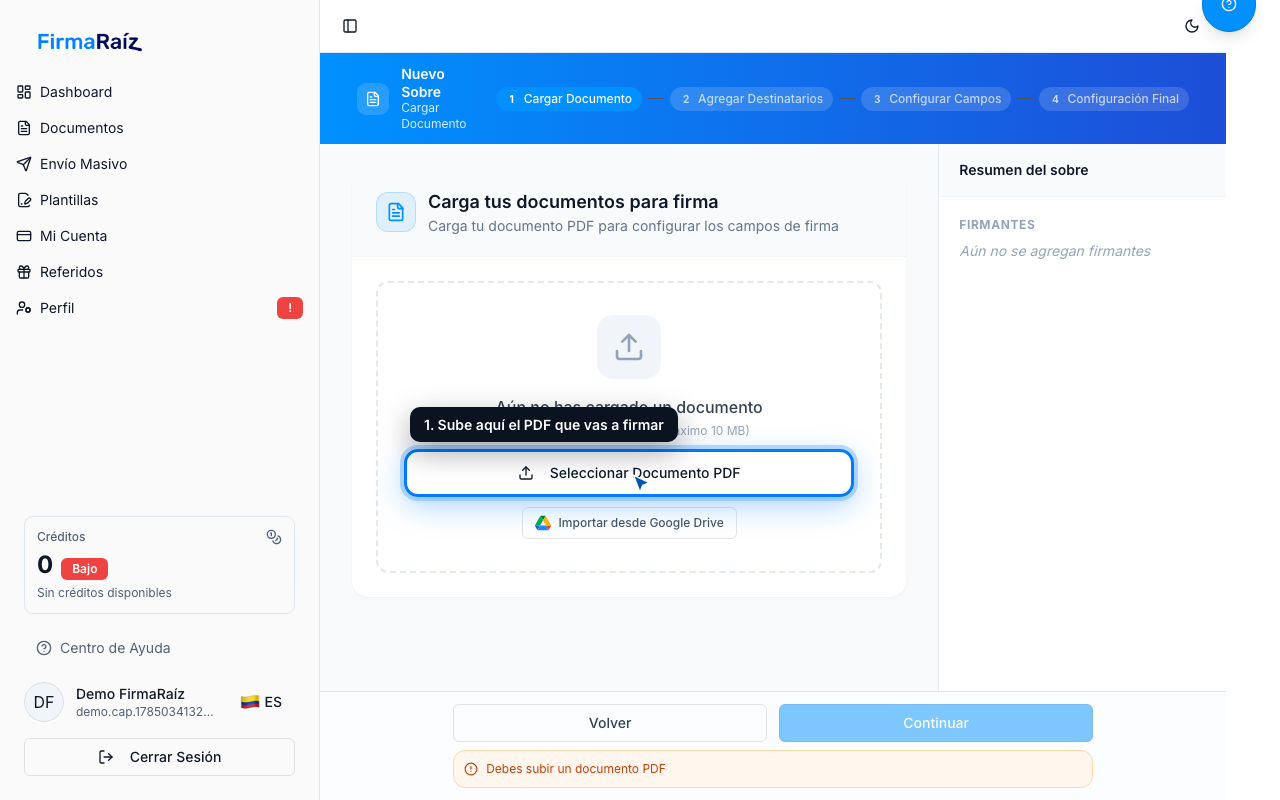1280x800 pixels.
Task: Click the Volver button
Action: pos(610,723)
